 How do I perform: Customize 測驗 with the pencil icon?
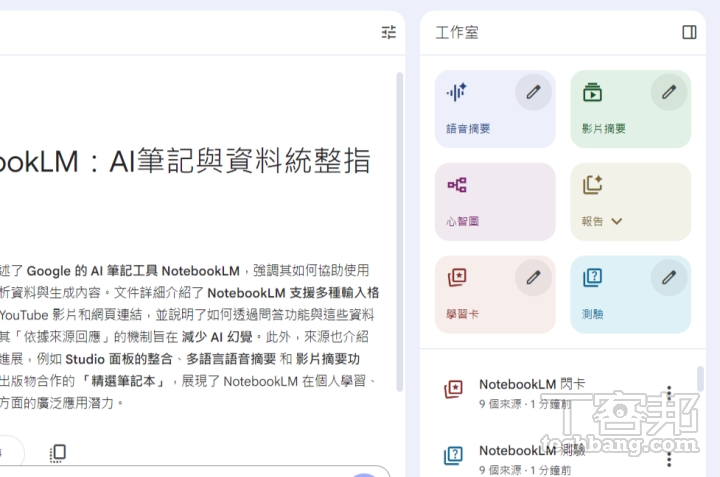pyautogui.click(x=669, y=278)
